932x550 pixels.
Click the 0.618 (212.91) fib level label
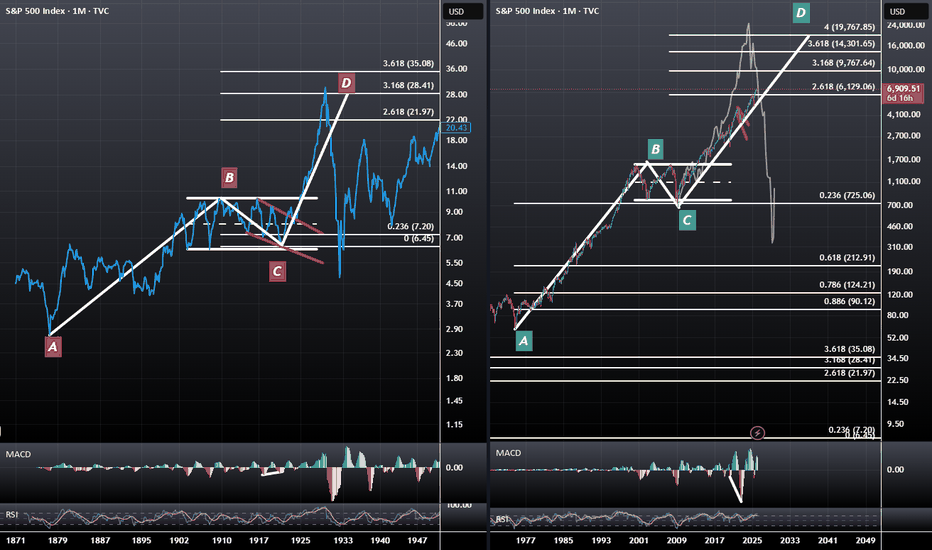tap(847, 257)
